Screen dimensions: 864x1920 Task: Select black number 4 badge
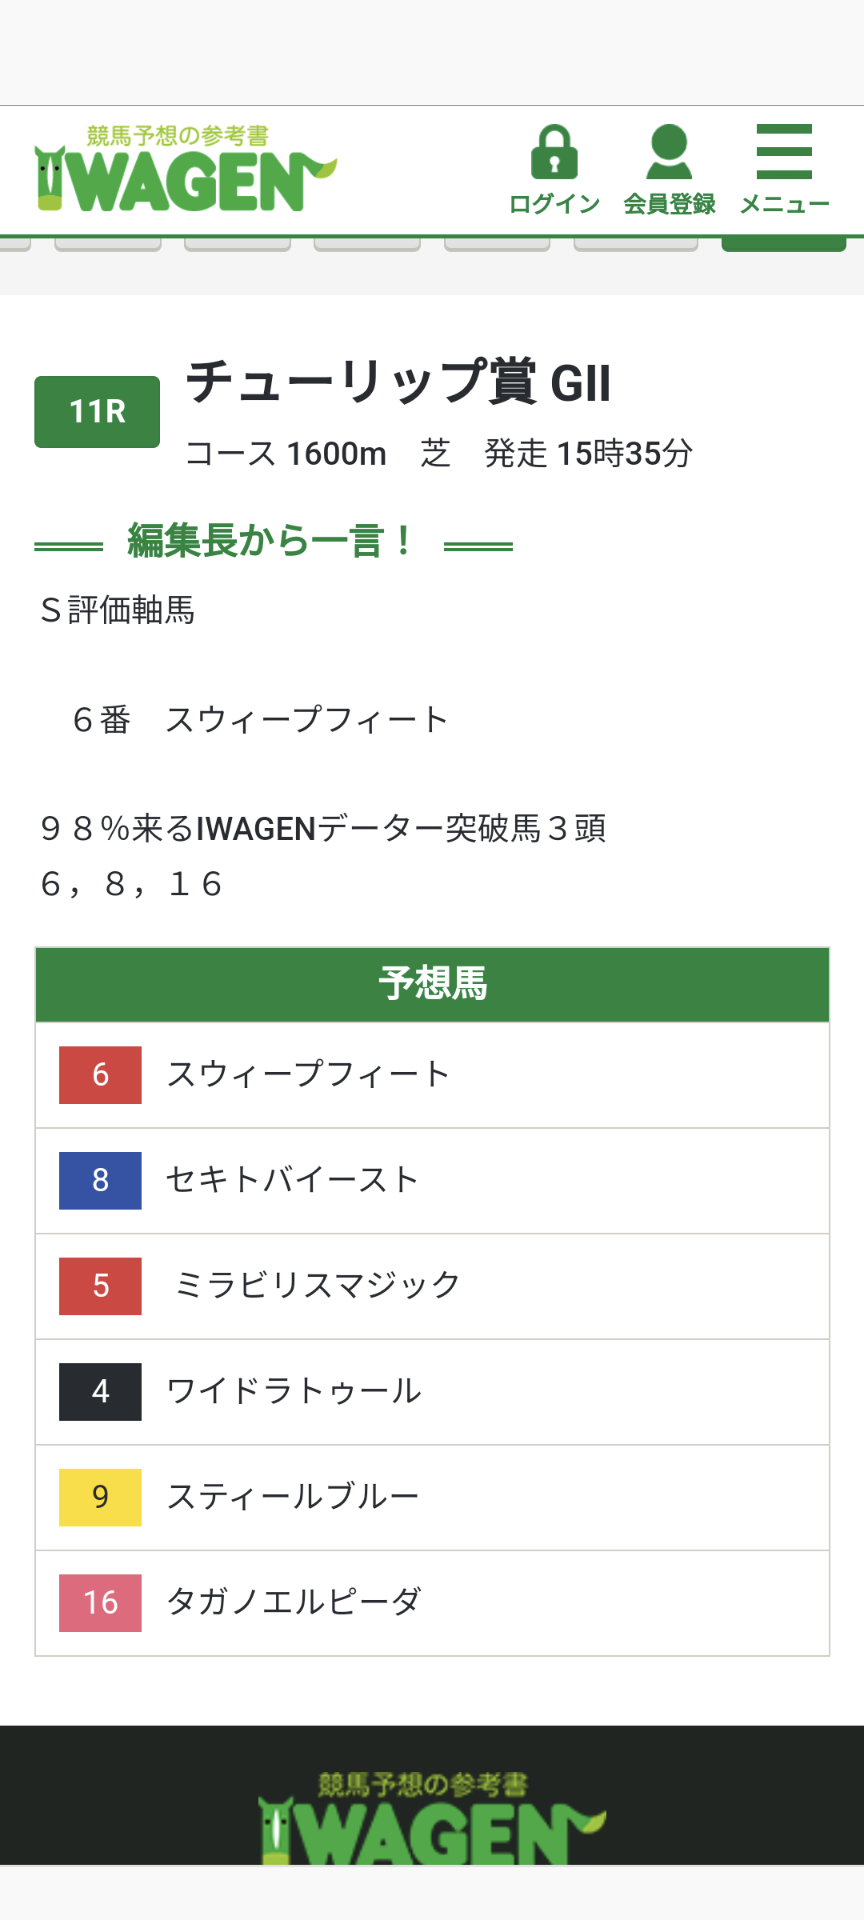point(100,1391)
